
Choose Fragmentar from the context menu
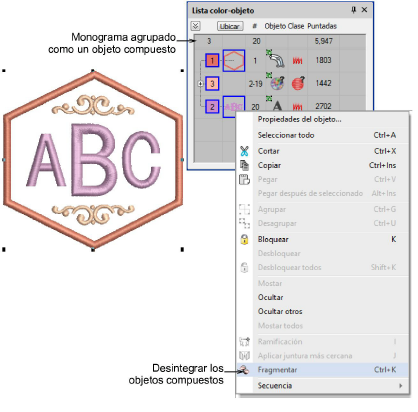pos(322,370)
